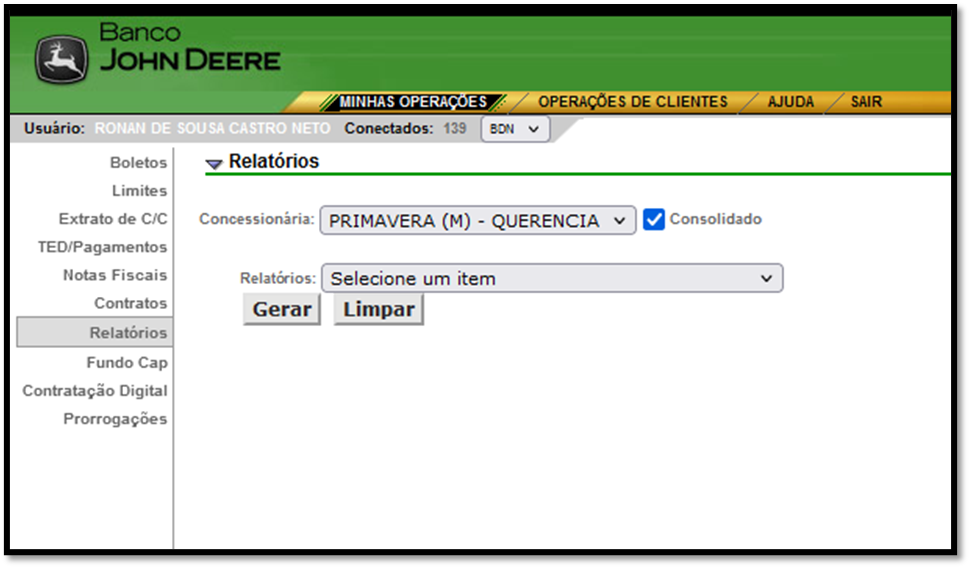Open Notas Fiscais in the sidebar
Viewport: 970px width, 568px height.
pyautogui.click(x=115, y=275)
